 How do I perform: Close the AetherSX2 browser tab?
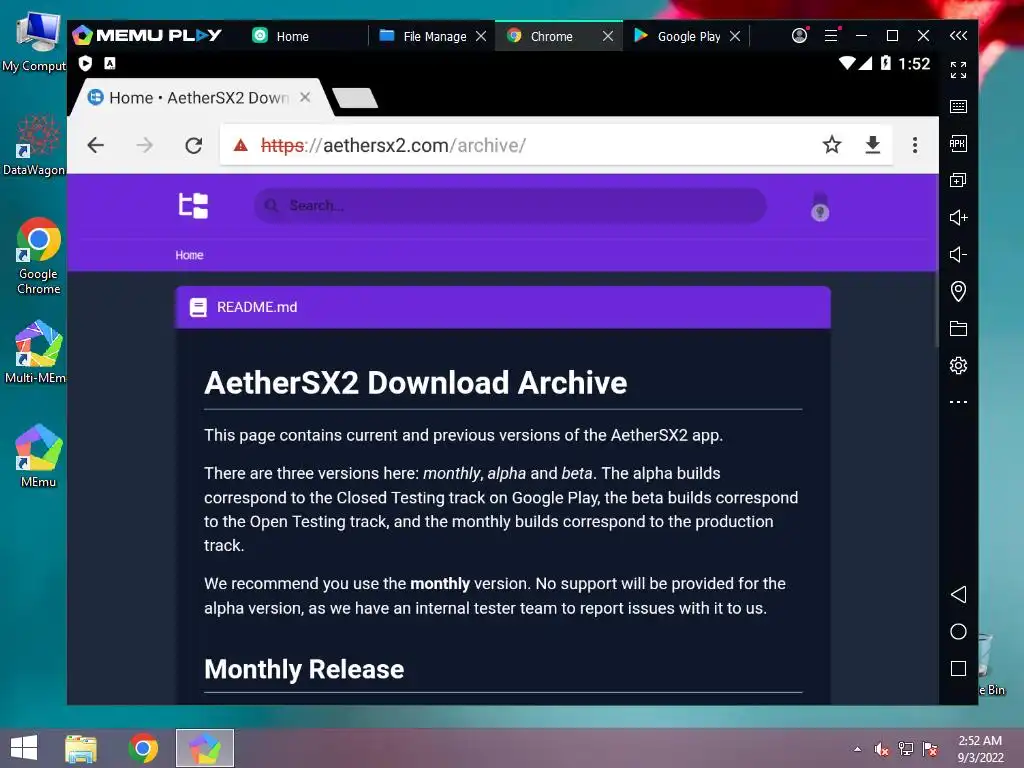tap(305, 97)
